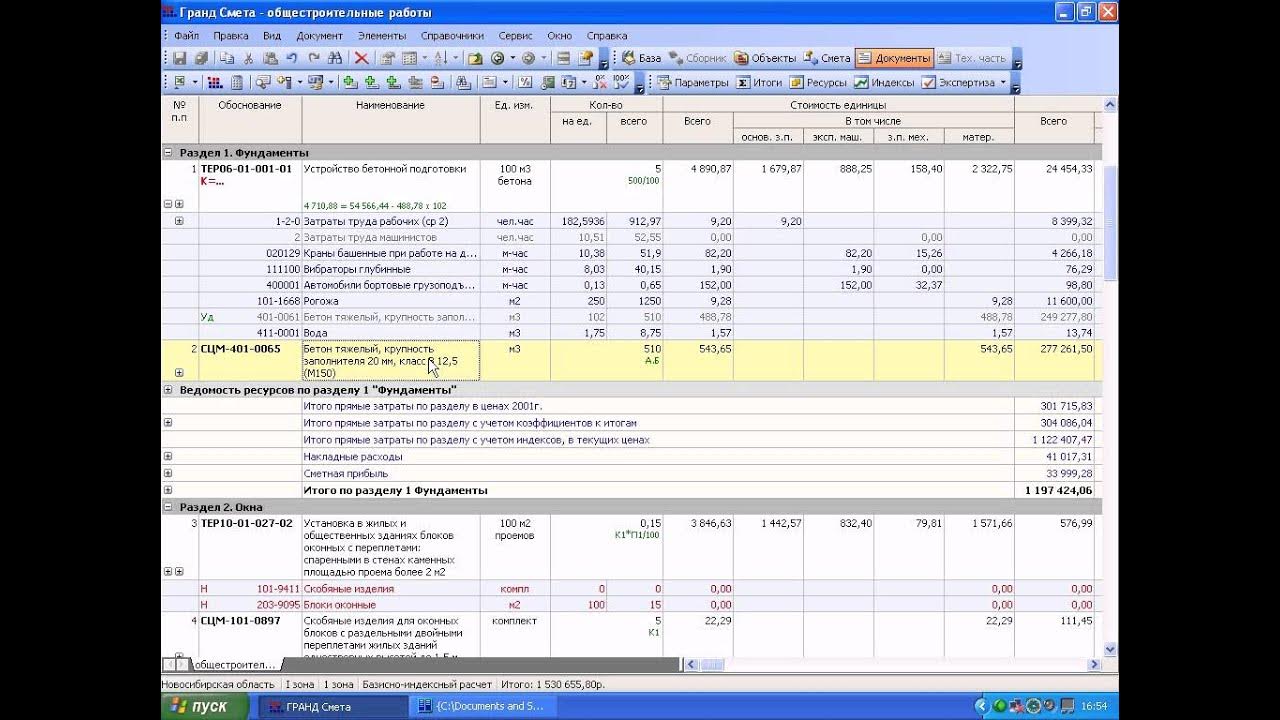1280x720 pixels.
Task: Select the ТЕР06-01-001-01 code cell
Action: click(250, 186)
